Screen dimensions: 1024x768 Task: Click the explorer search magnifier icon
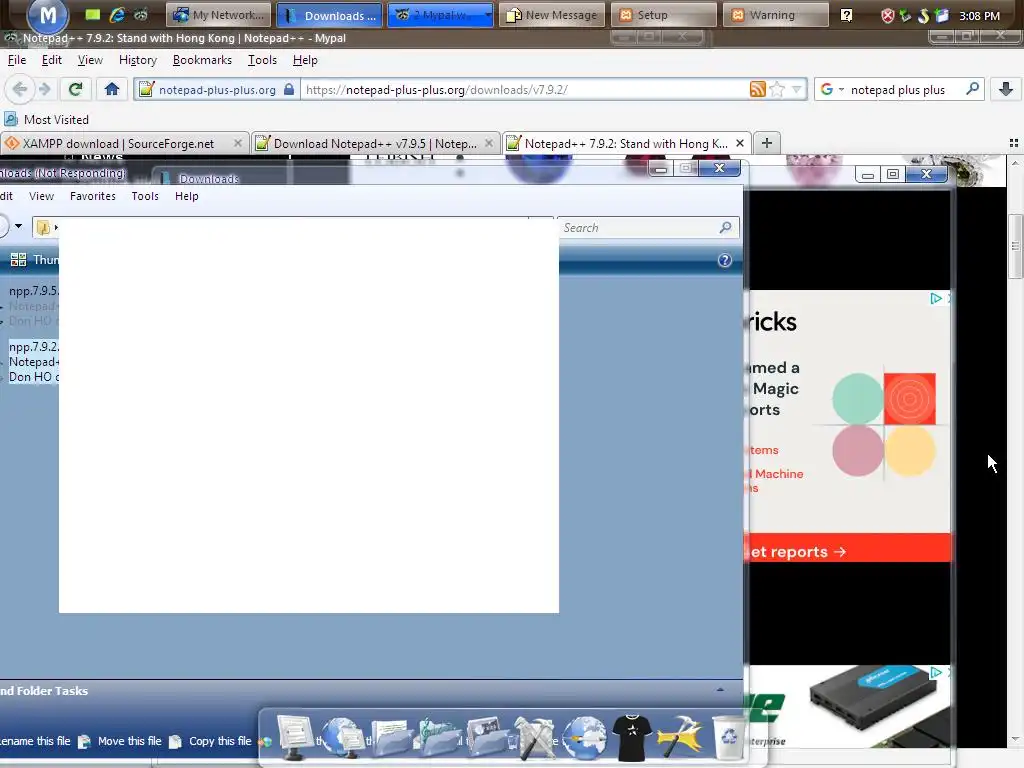click(x=725, y=227)
